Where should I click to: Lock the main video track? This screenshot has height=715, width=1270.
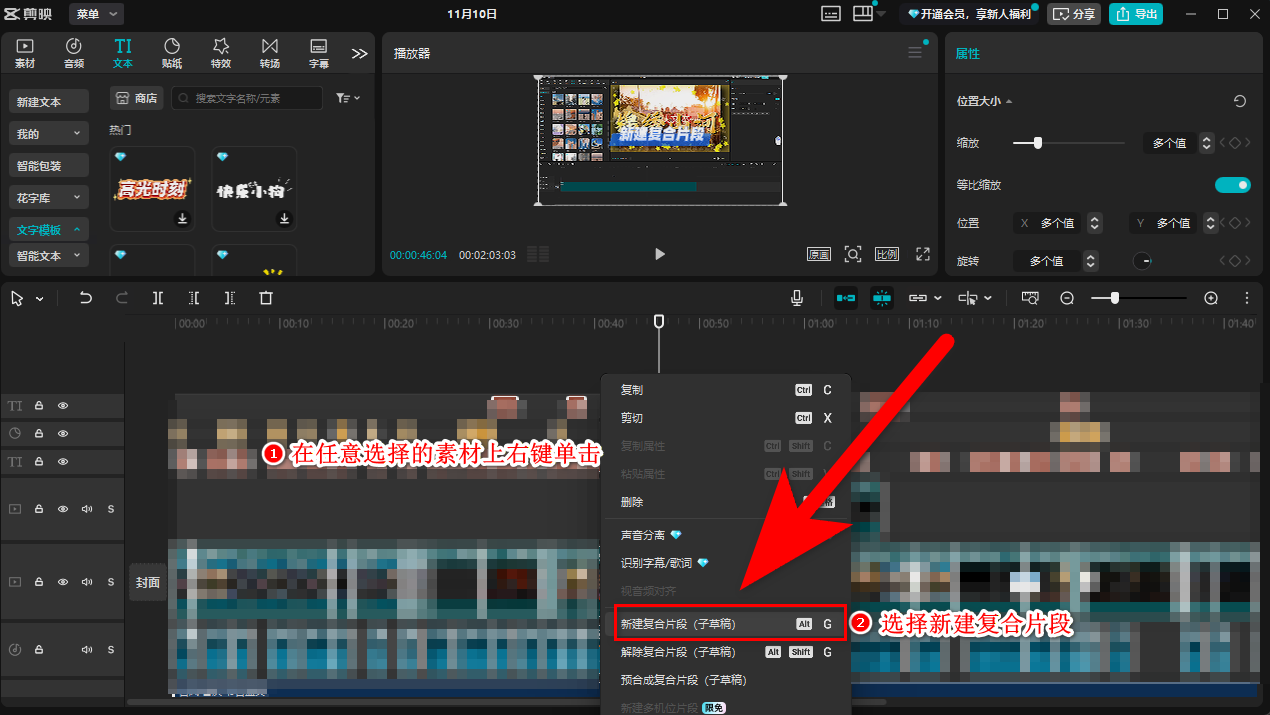pyautogui.click(x=39, y=582)
